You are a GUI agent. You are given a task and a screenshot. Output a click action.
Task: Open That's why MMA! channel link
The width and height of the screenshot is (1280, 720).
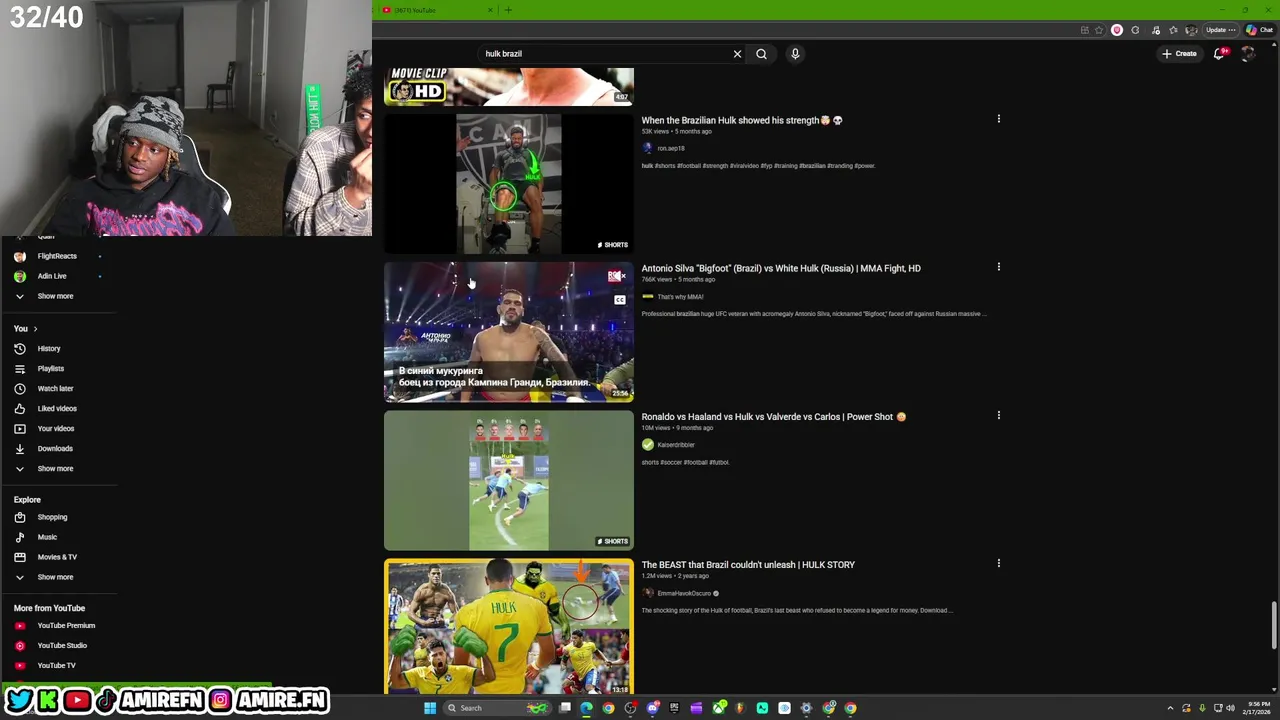[680, 297]
